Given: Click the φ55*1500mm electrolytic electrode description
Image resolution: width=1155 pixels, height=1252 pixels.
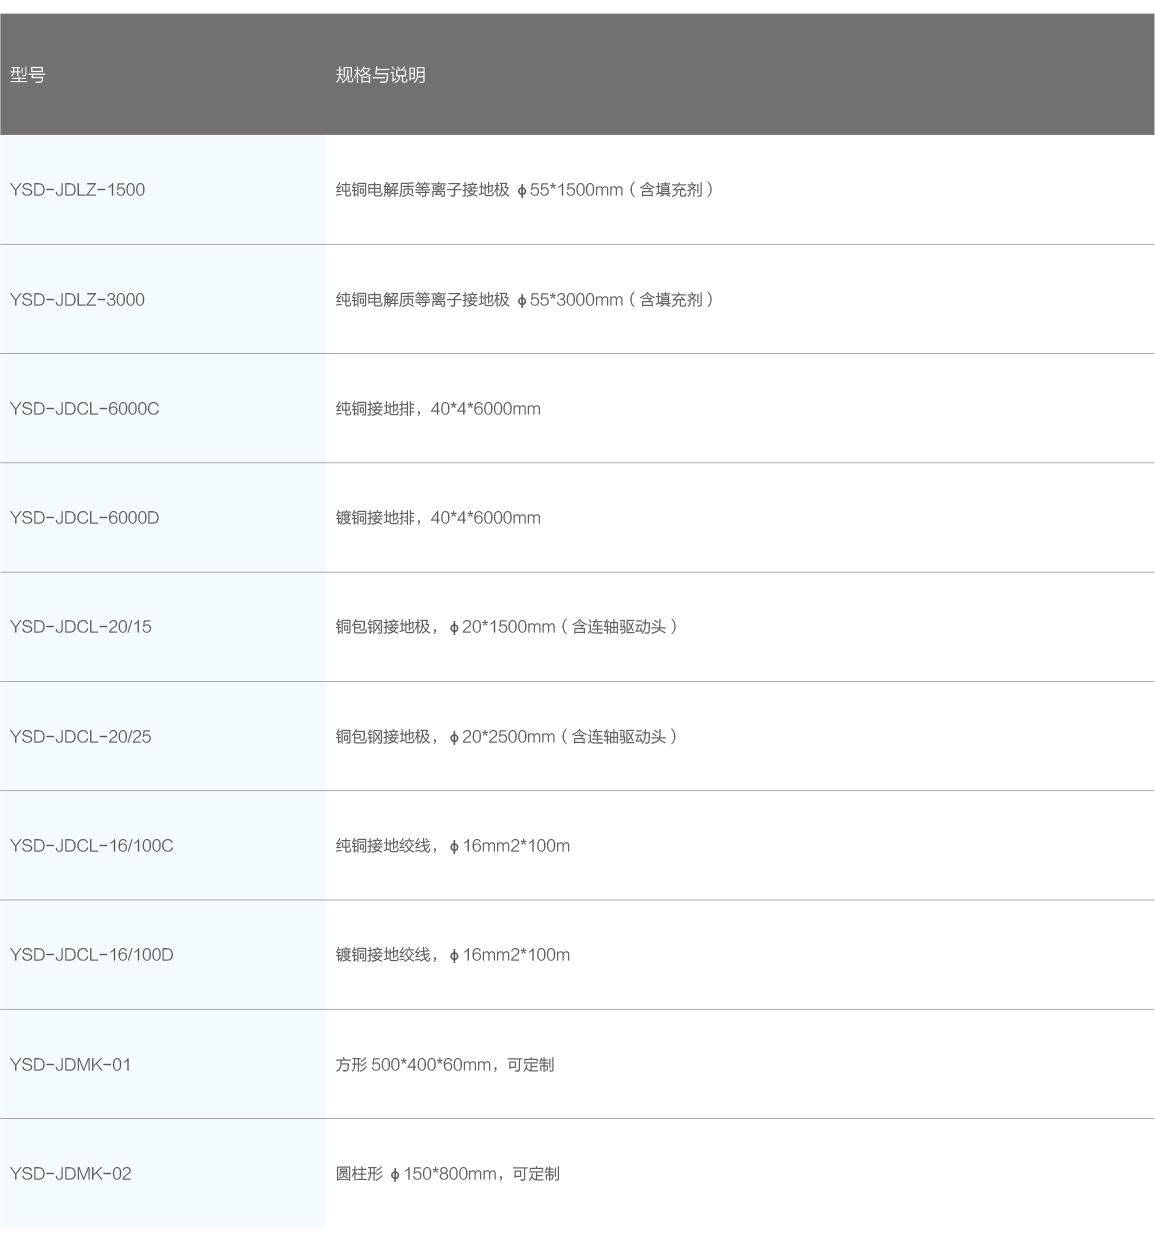Looking at the screenshot, I should pos(524,190).
